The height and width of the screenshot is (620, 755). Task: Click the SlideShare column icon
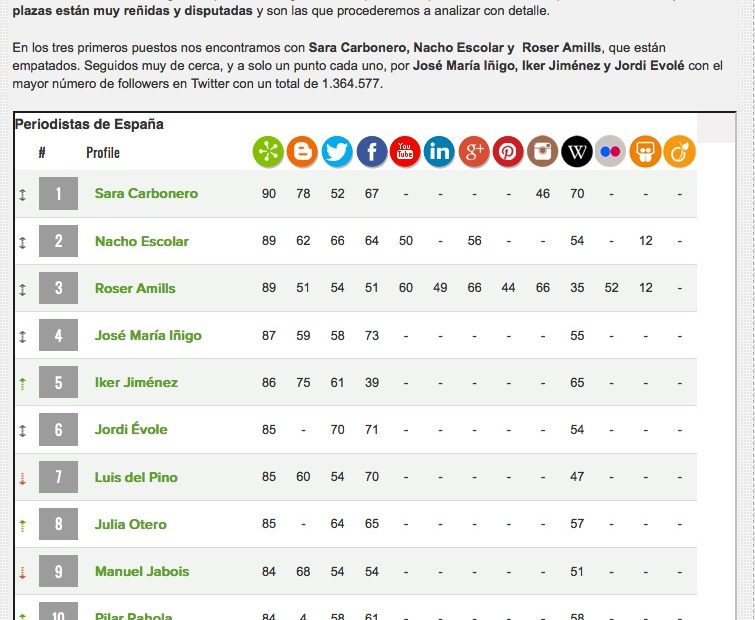click(645, 152)
